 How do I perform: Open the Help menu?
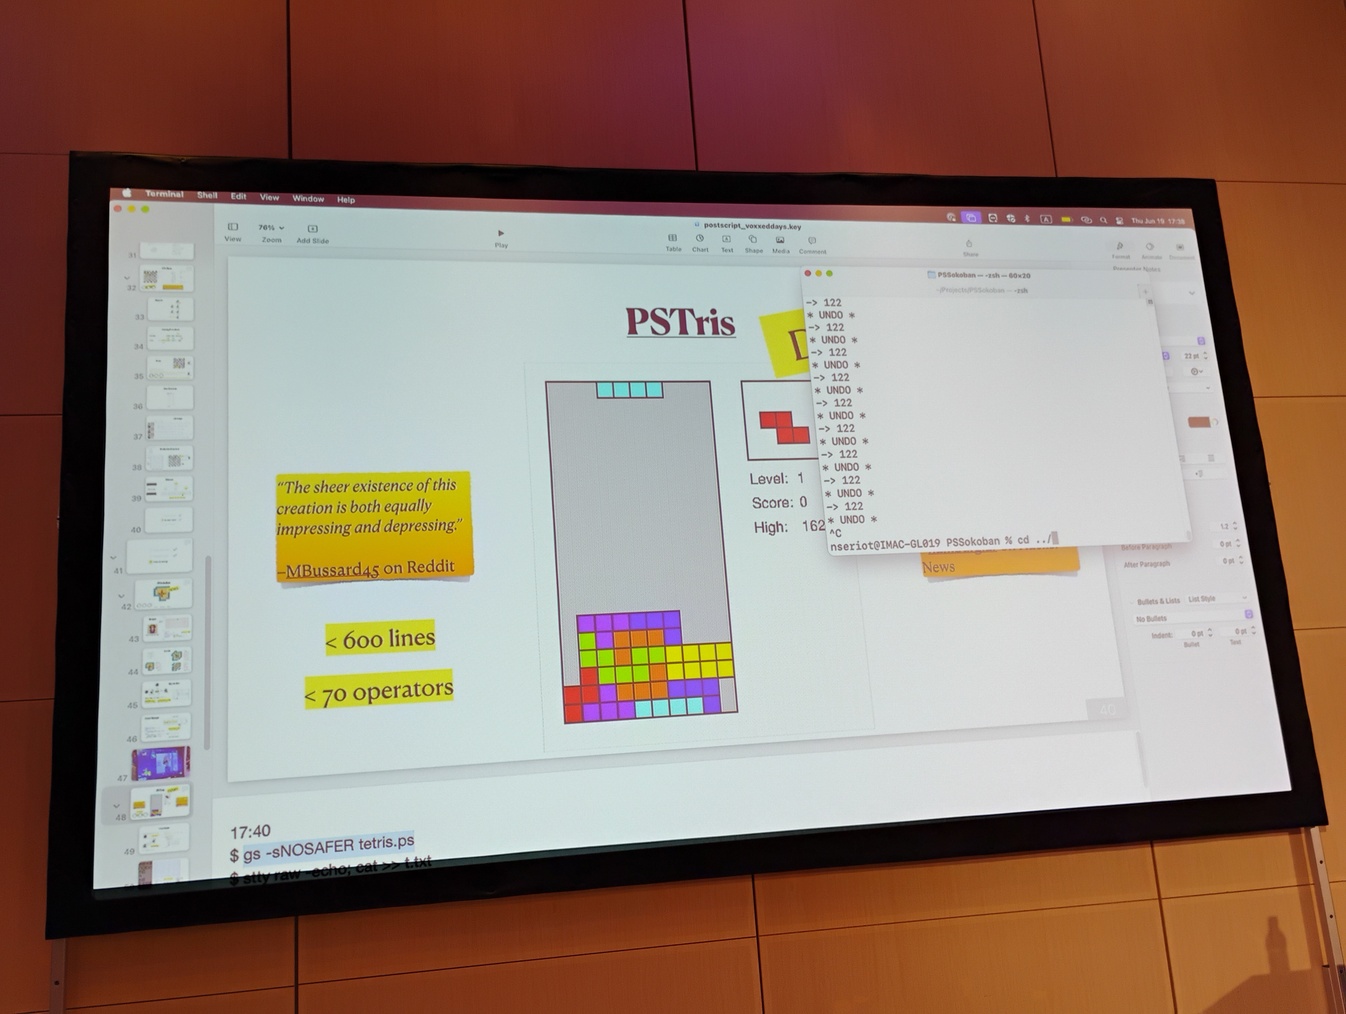(346, 199)
